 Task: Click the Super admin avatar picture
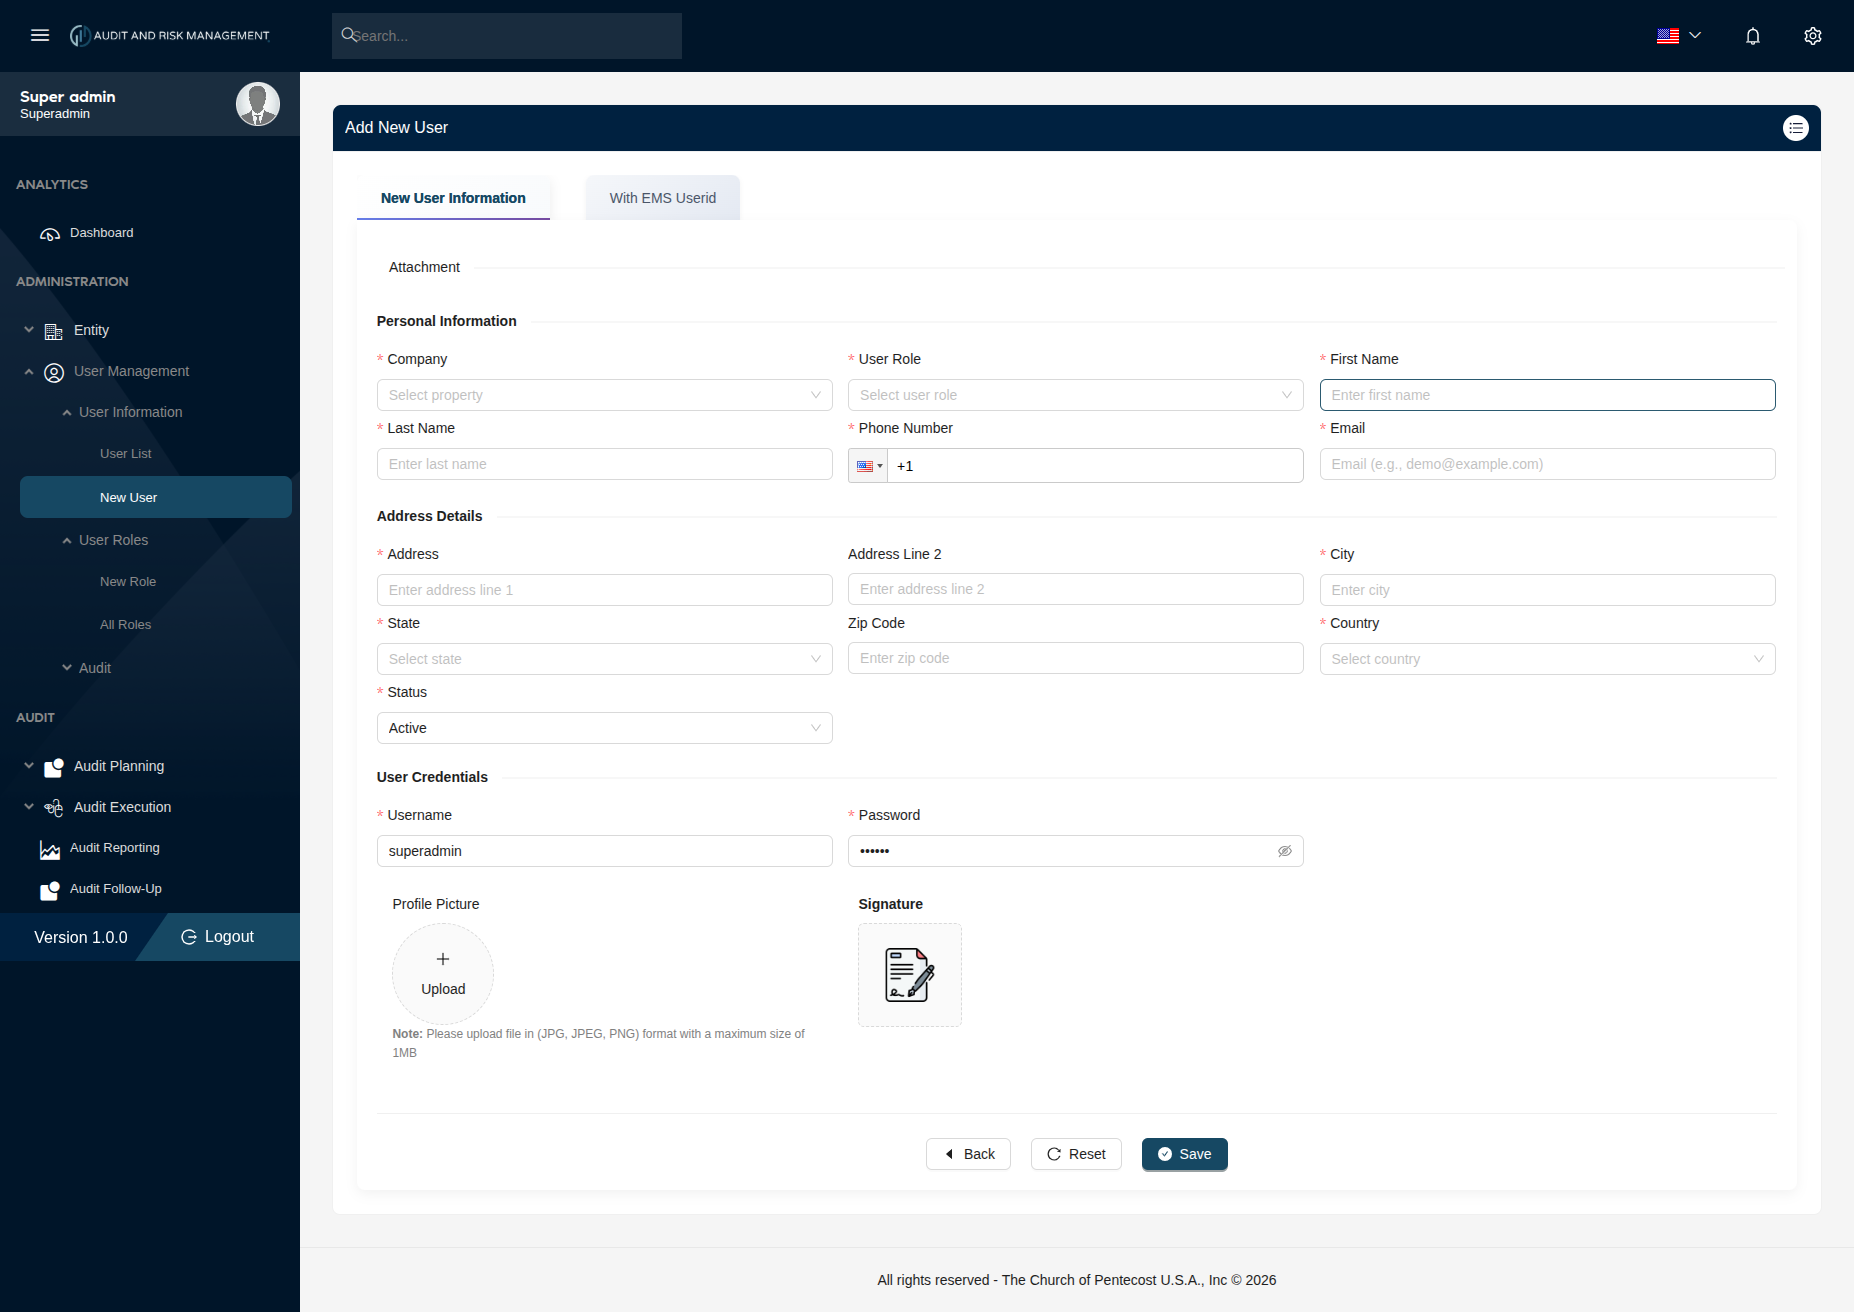coord(257,104)
